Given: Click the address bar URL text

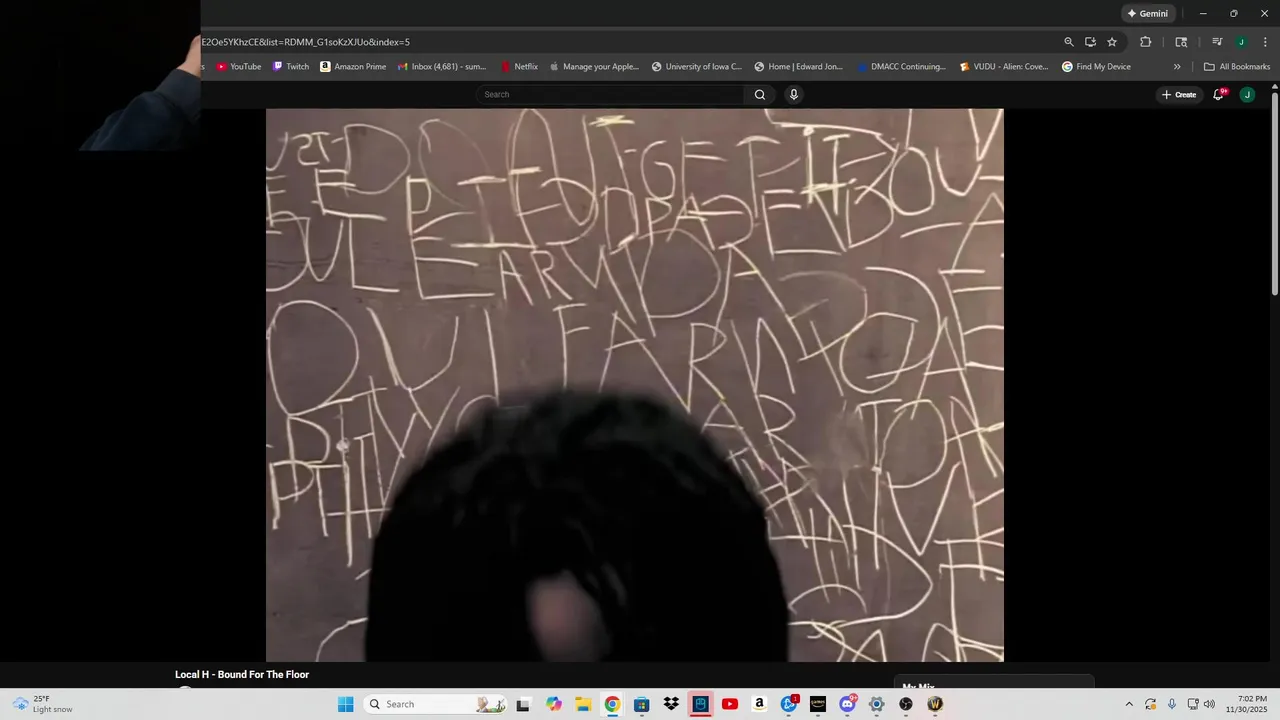Looking at the screenshot, I should 306,42.
